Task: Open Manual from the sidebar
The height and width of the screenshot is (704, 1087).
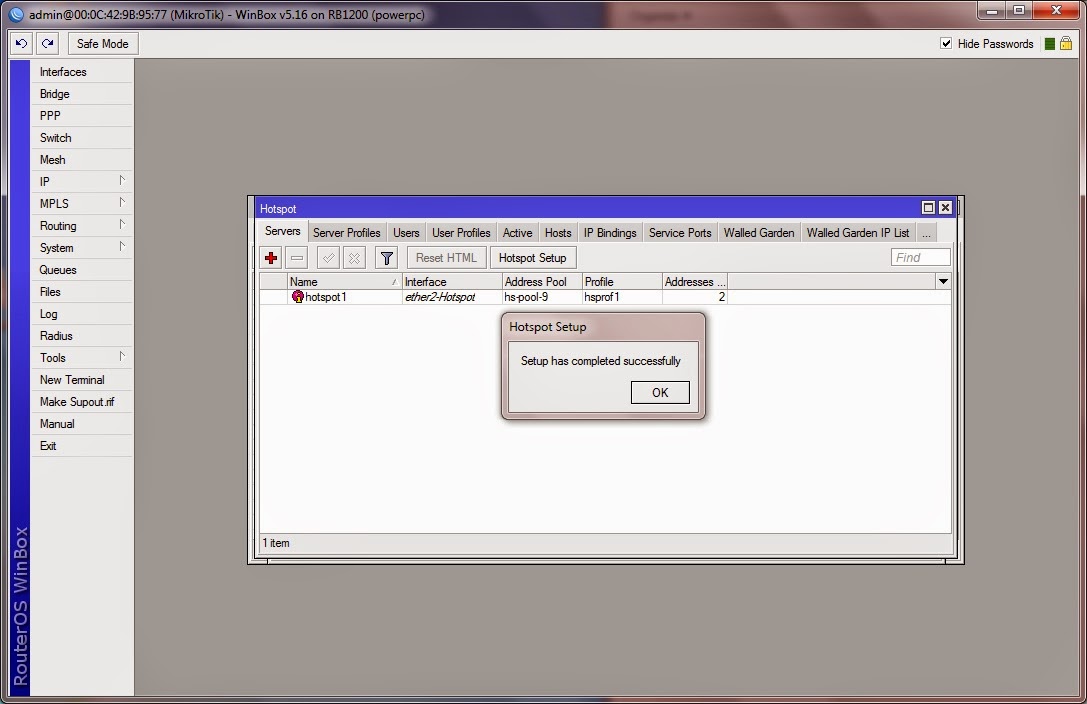Action: 82,424
